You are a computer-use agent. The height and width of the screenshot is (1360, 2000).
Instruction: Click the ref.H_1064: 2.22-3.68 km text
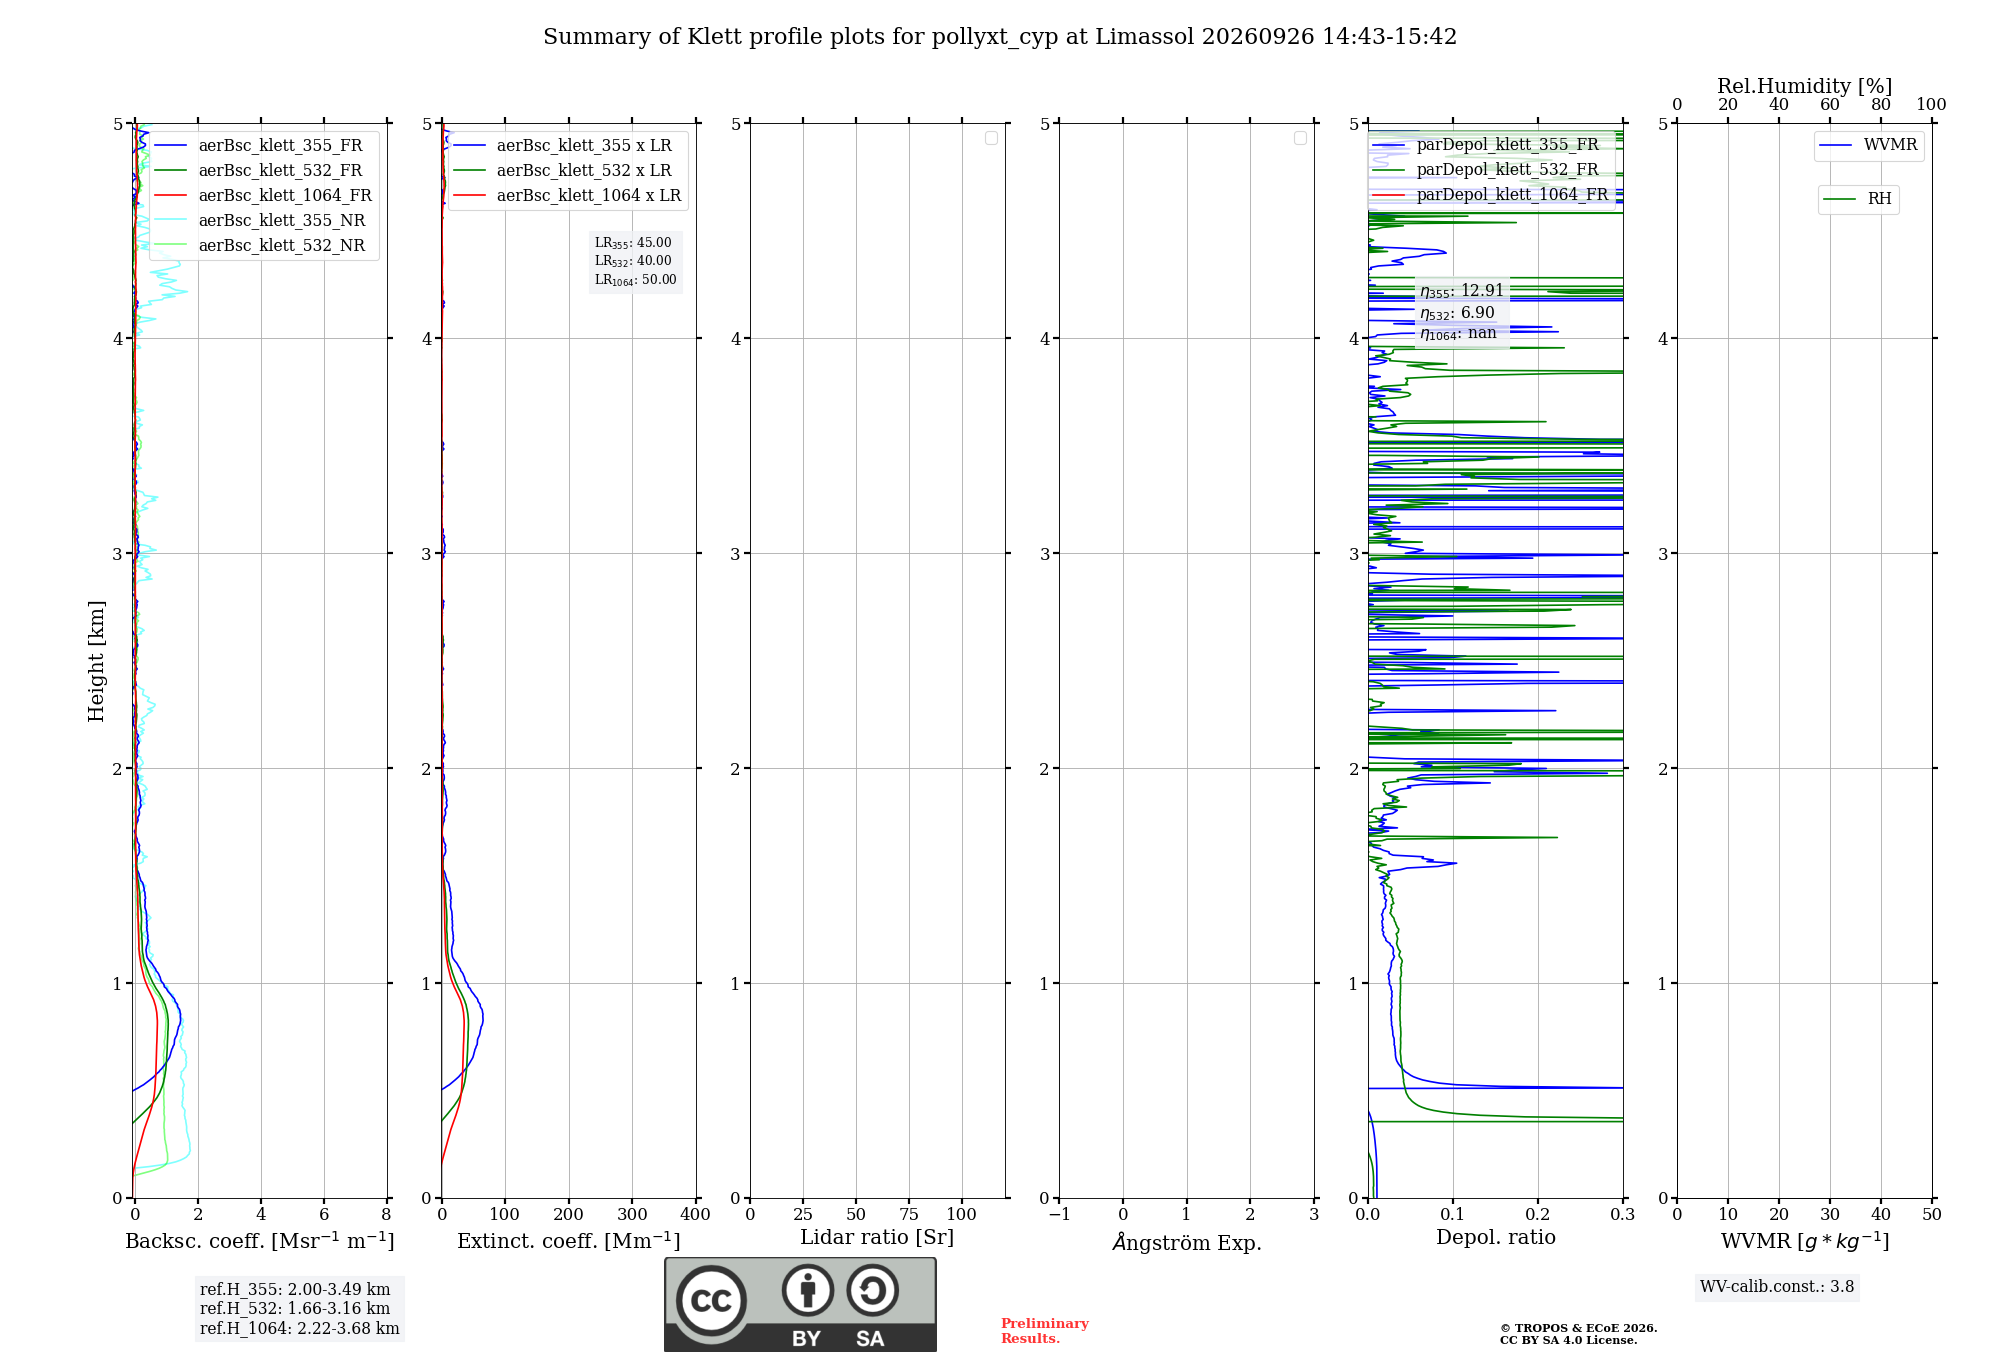(300, 1329)
